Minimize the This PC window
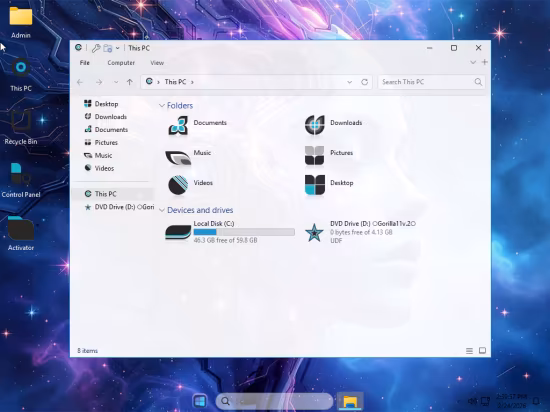The width and height of the screenshot is (550, 412). [x=430, y=48]
